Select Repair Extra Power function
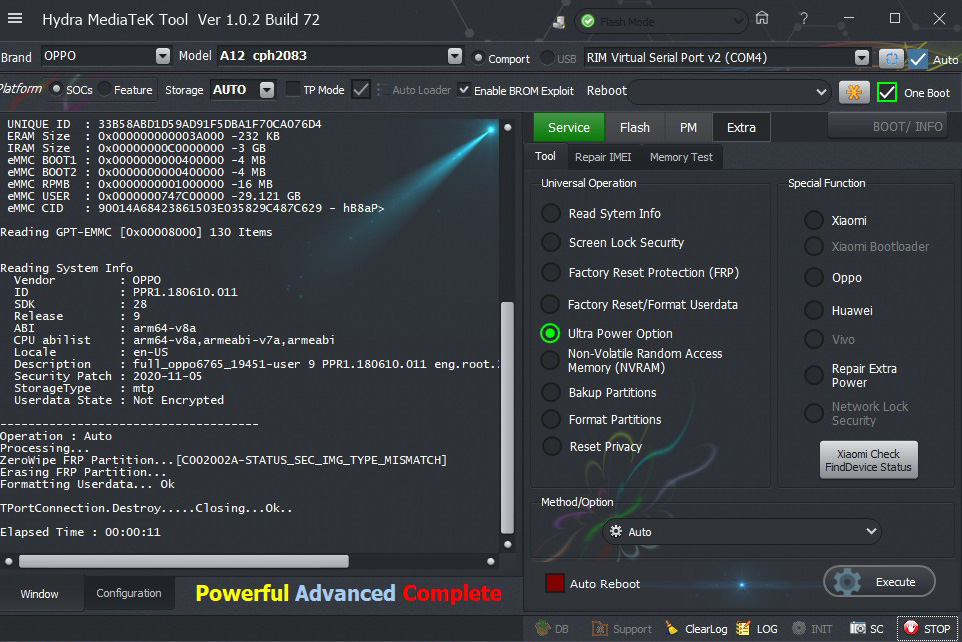 [x=814, y=376]
